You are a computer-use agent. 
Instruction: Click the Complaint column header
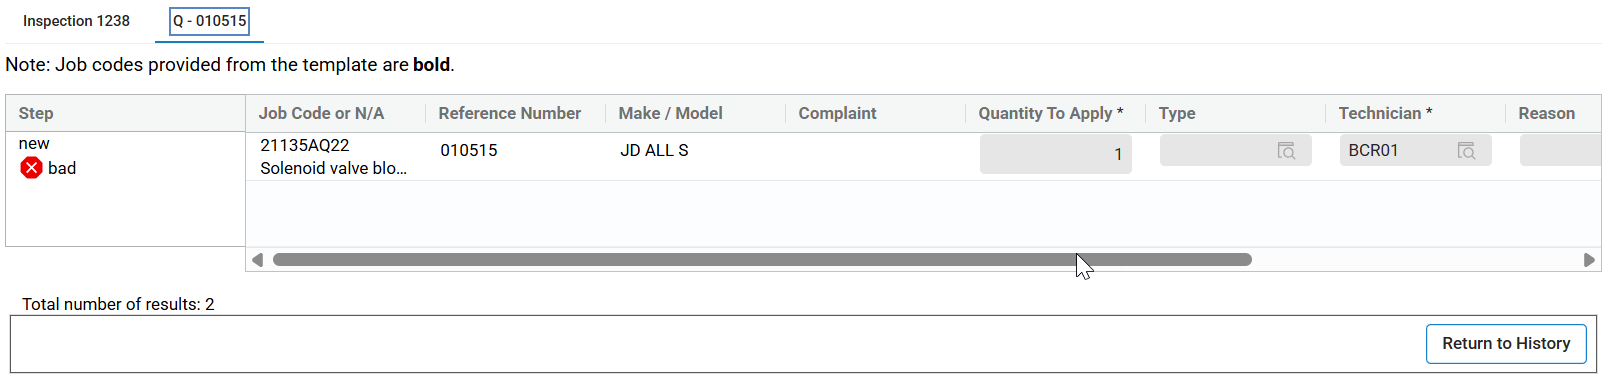pos(837,114)
